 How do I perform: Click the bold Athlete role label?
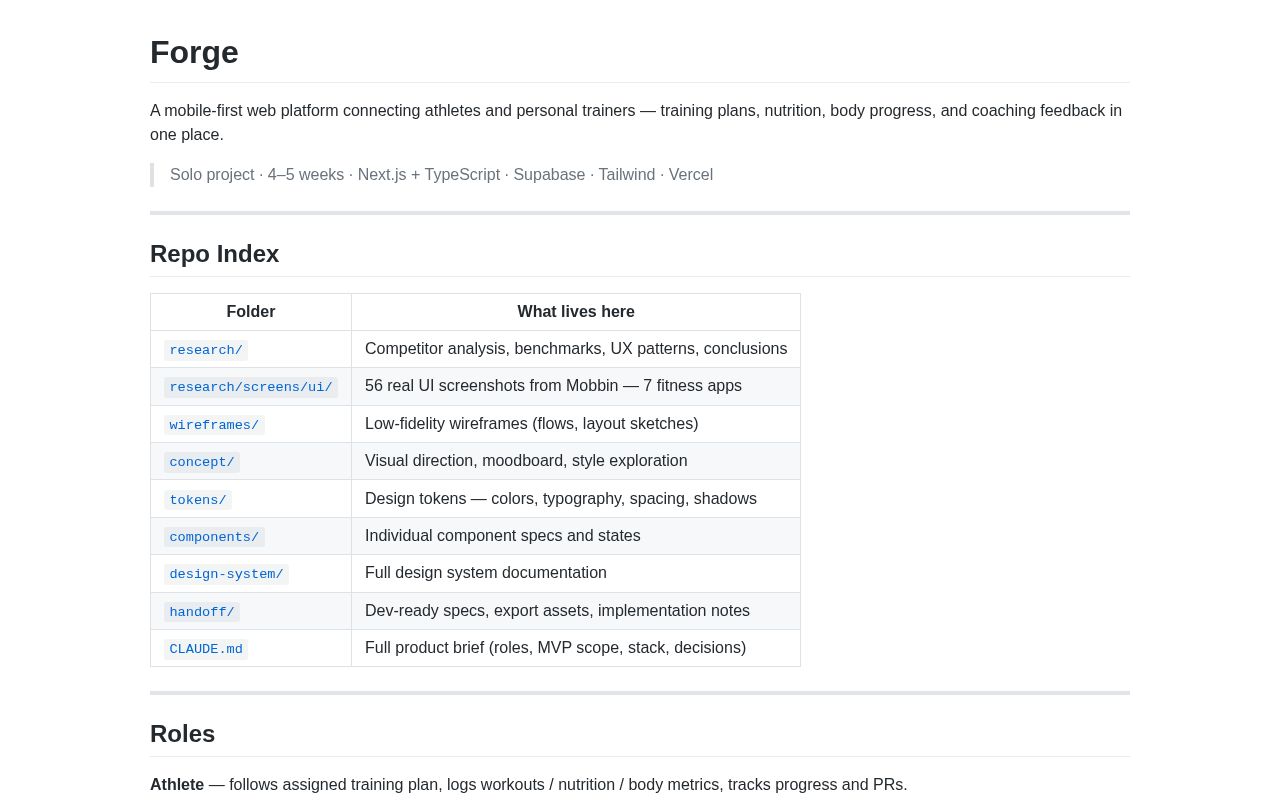(x=177, y=785)
